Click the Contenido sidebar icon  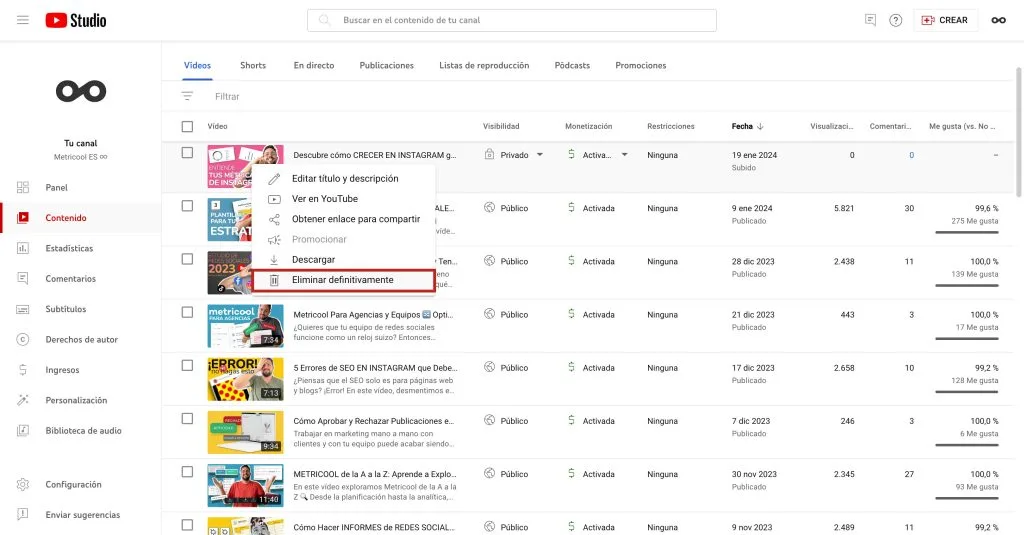(x=23, y=218)
